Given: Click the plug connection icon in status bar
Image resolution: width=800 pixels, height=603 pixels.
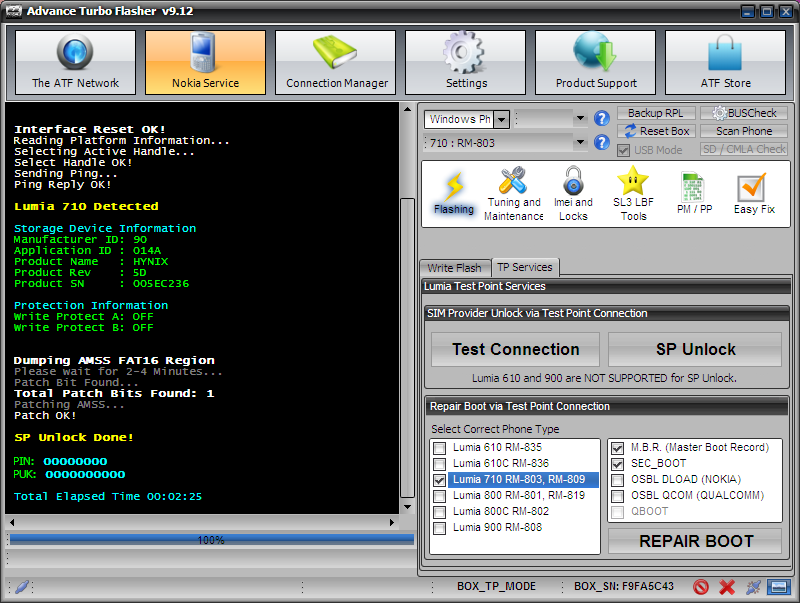Looking at the screenshot, I should coord(753,587).
